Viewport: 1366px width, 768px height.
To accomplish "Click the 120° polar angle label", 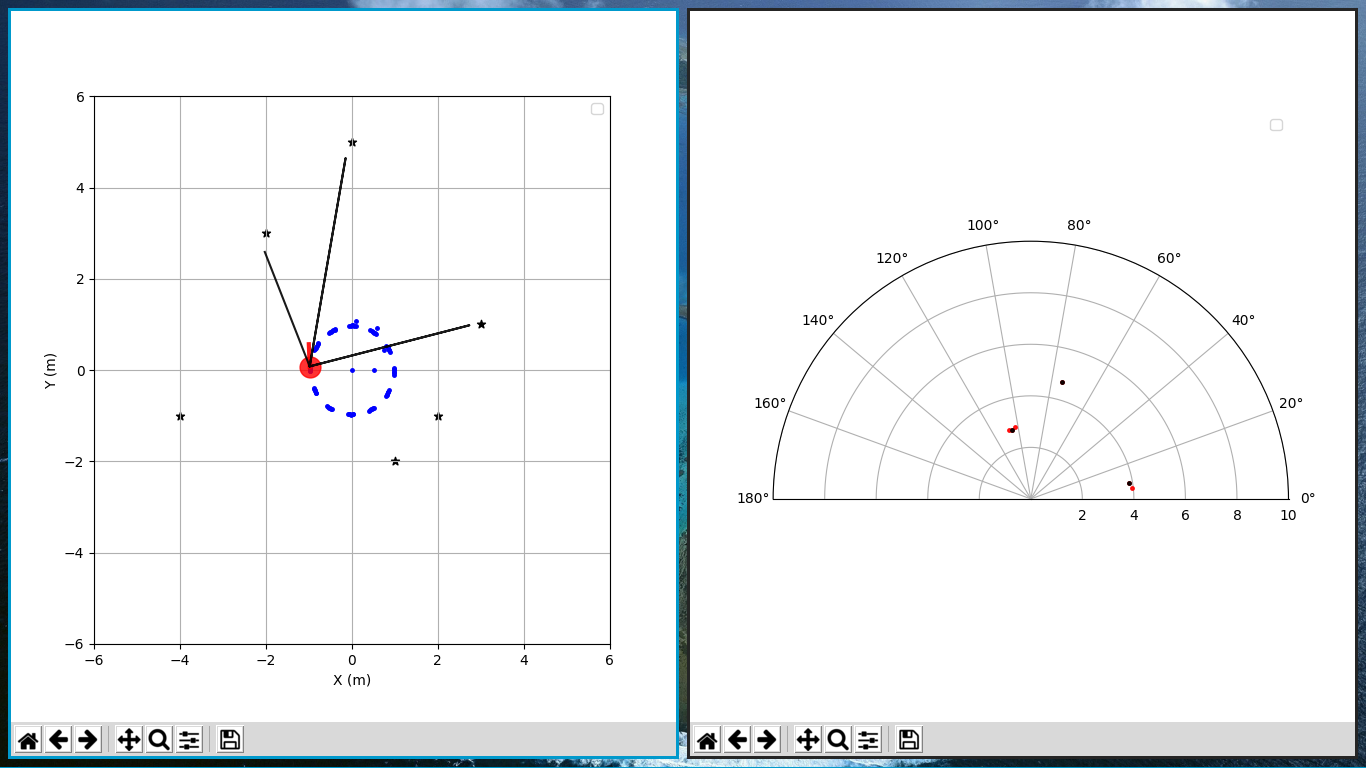I will [x=892, y=259].
